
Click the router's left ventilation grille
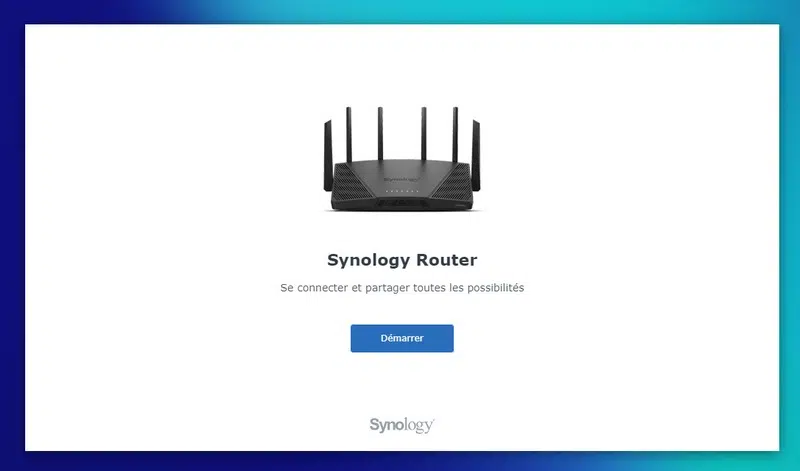351,183
